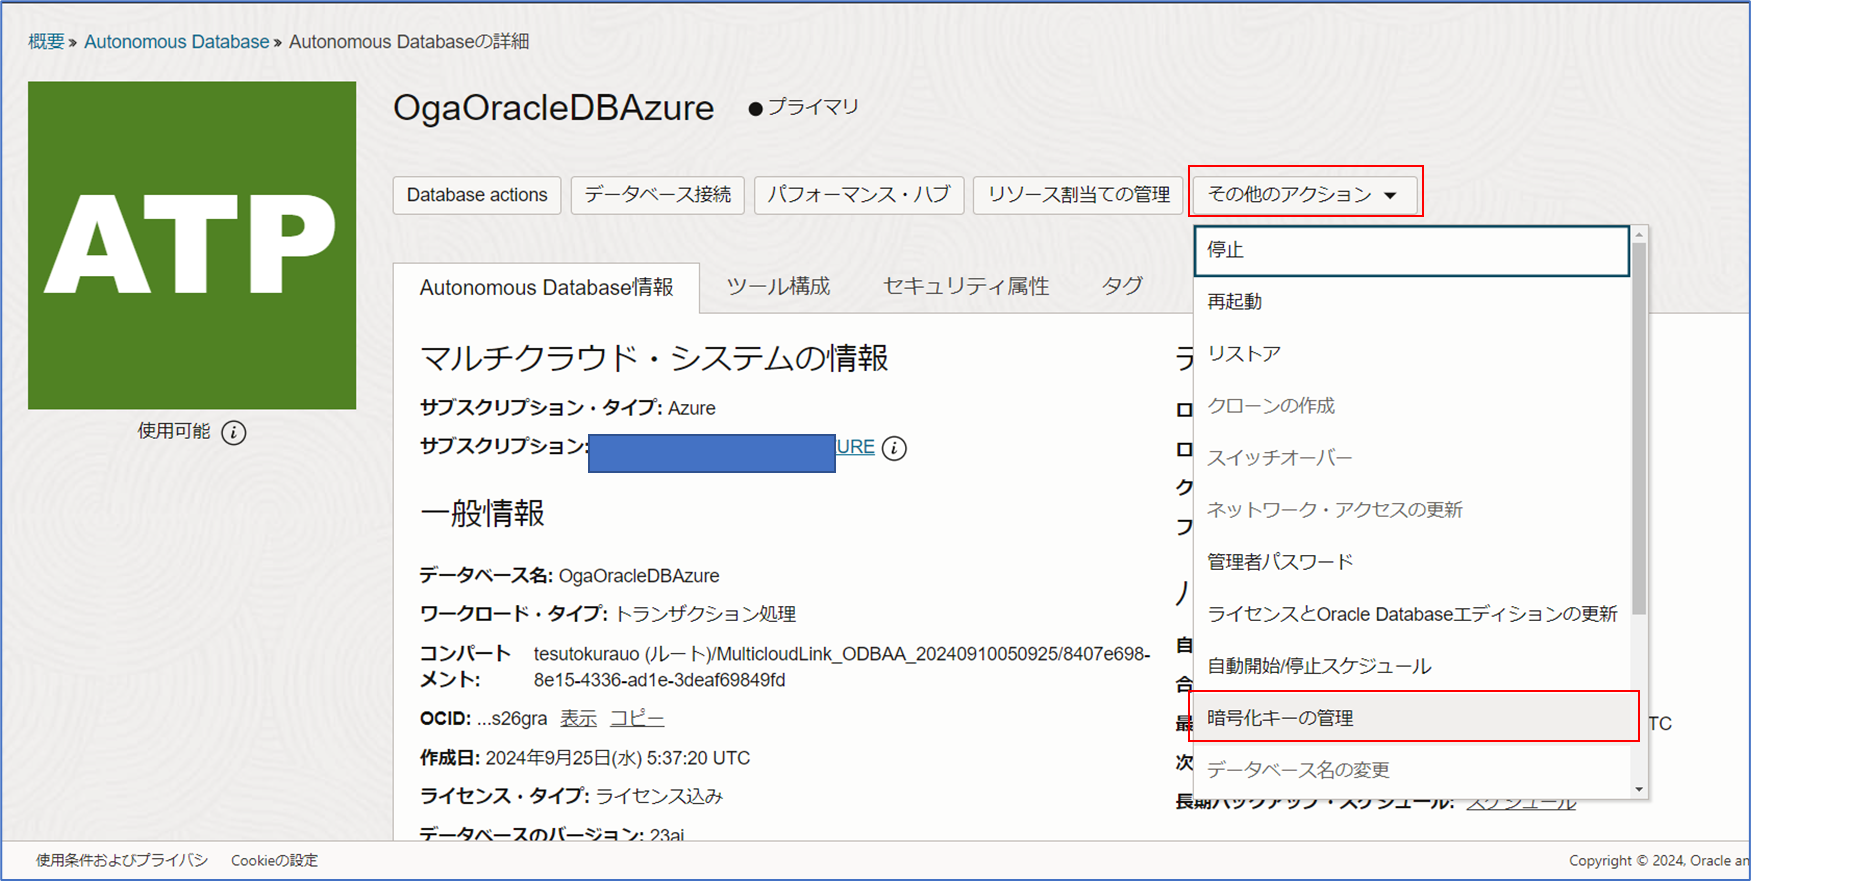Click the large green ATP database logo

[x=192, y=245]
